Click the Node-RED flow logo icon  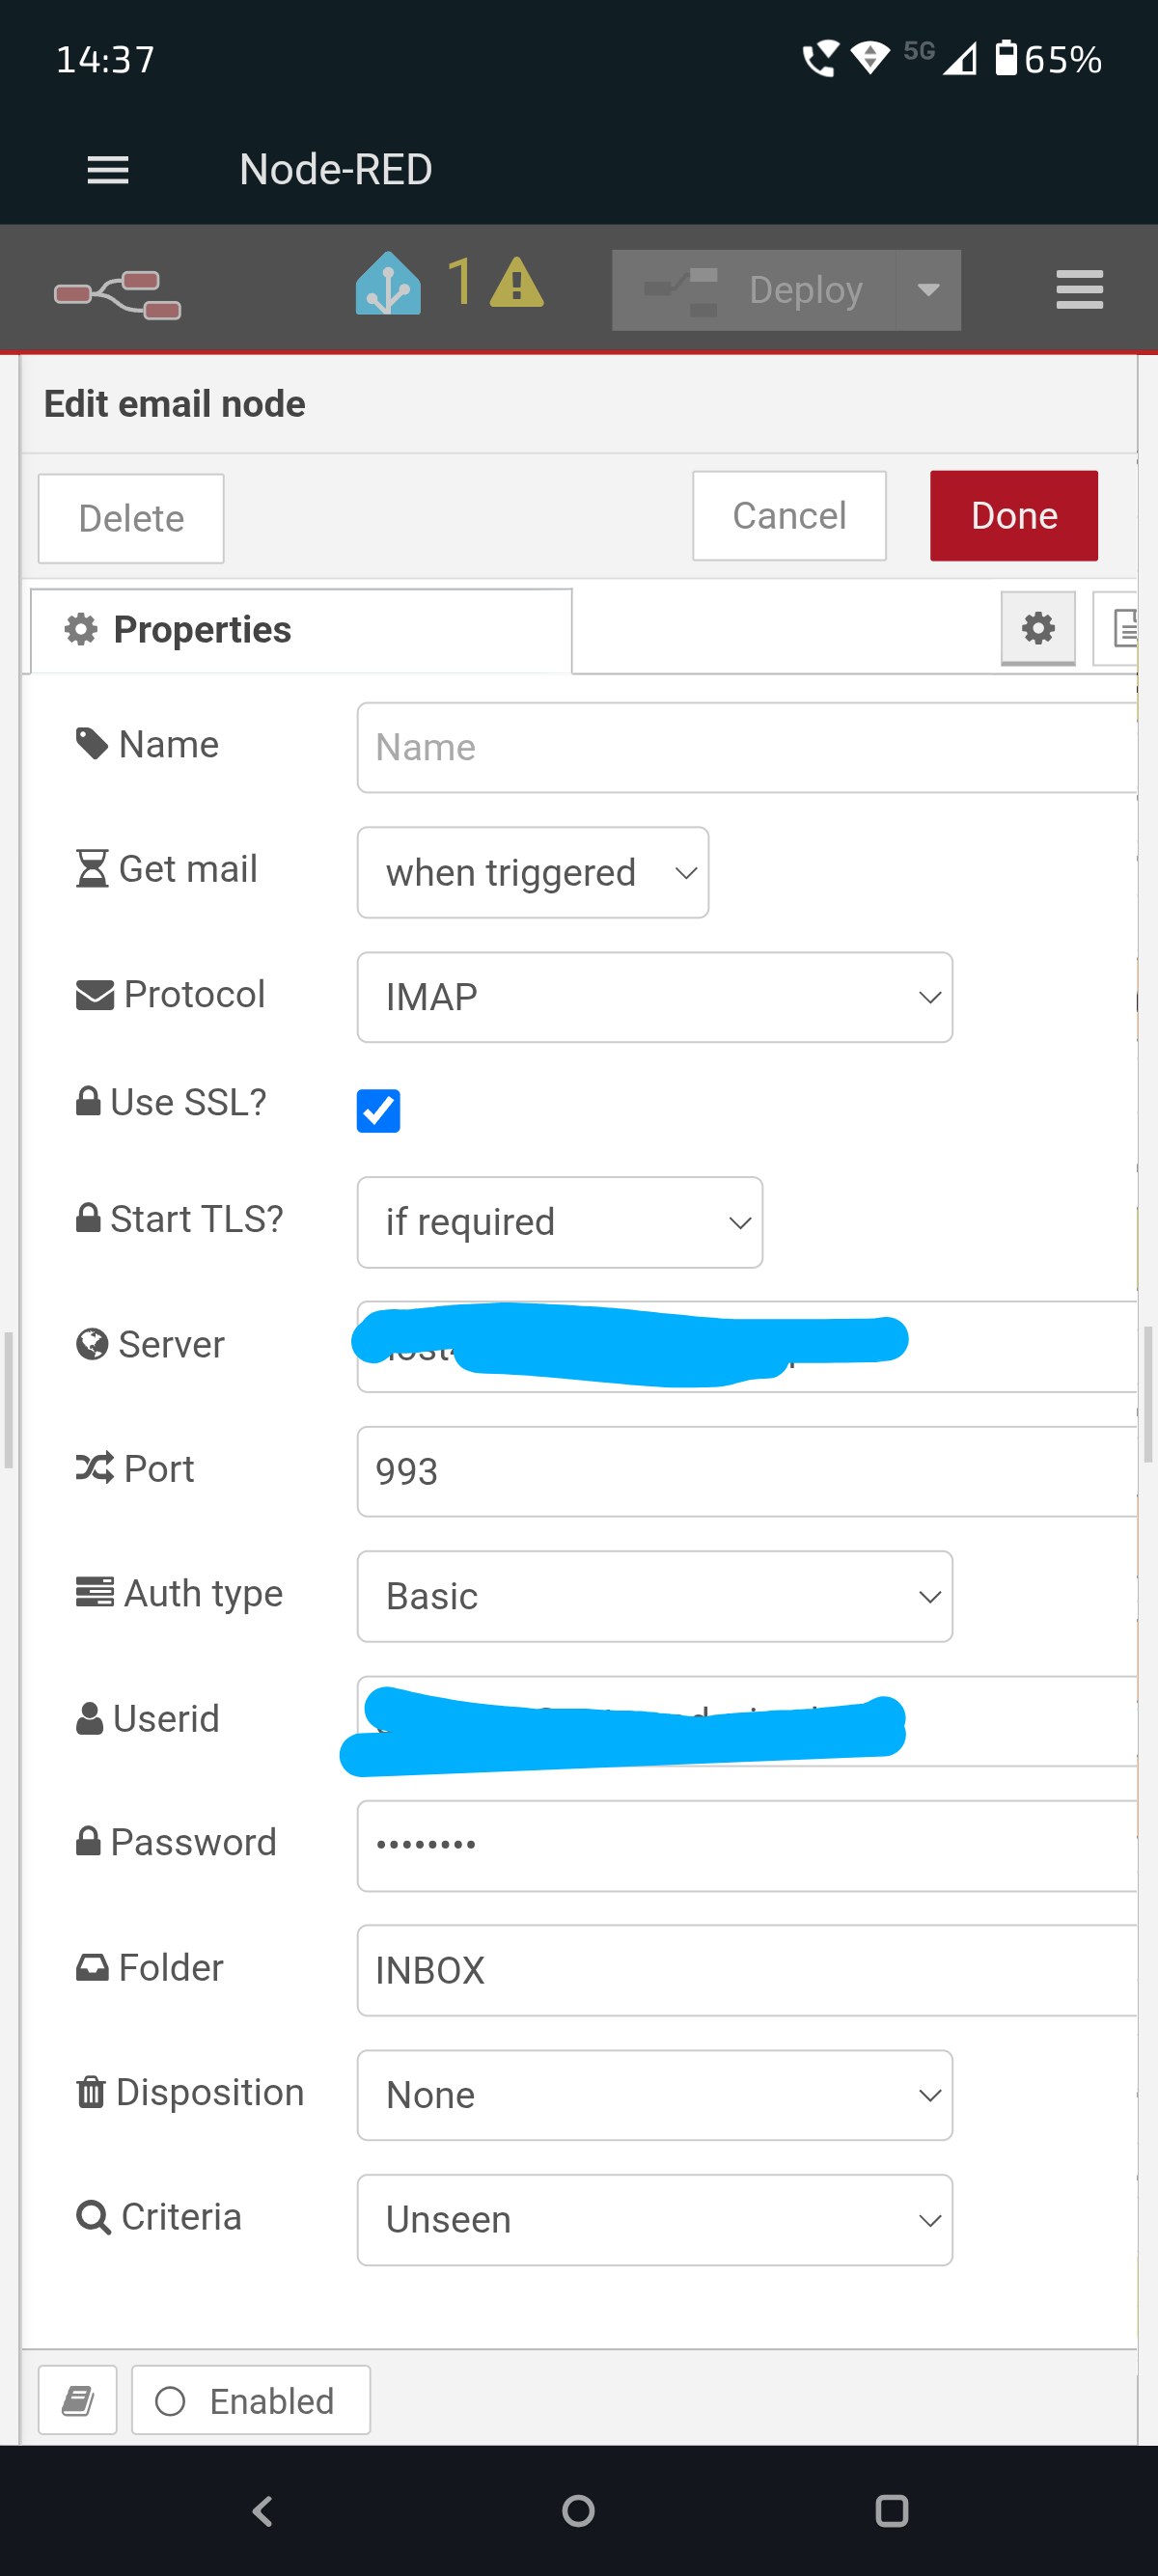click(118, 293)
